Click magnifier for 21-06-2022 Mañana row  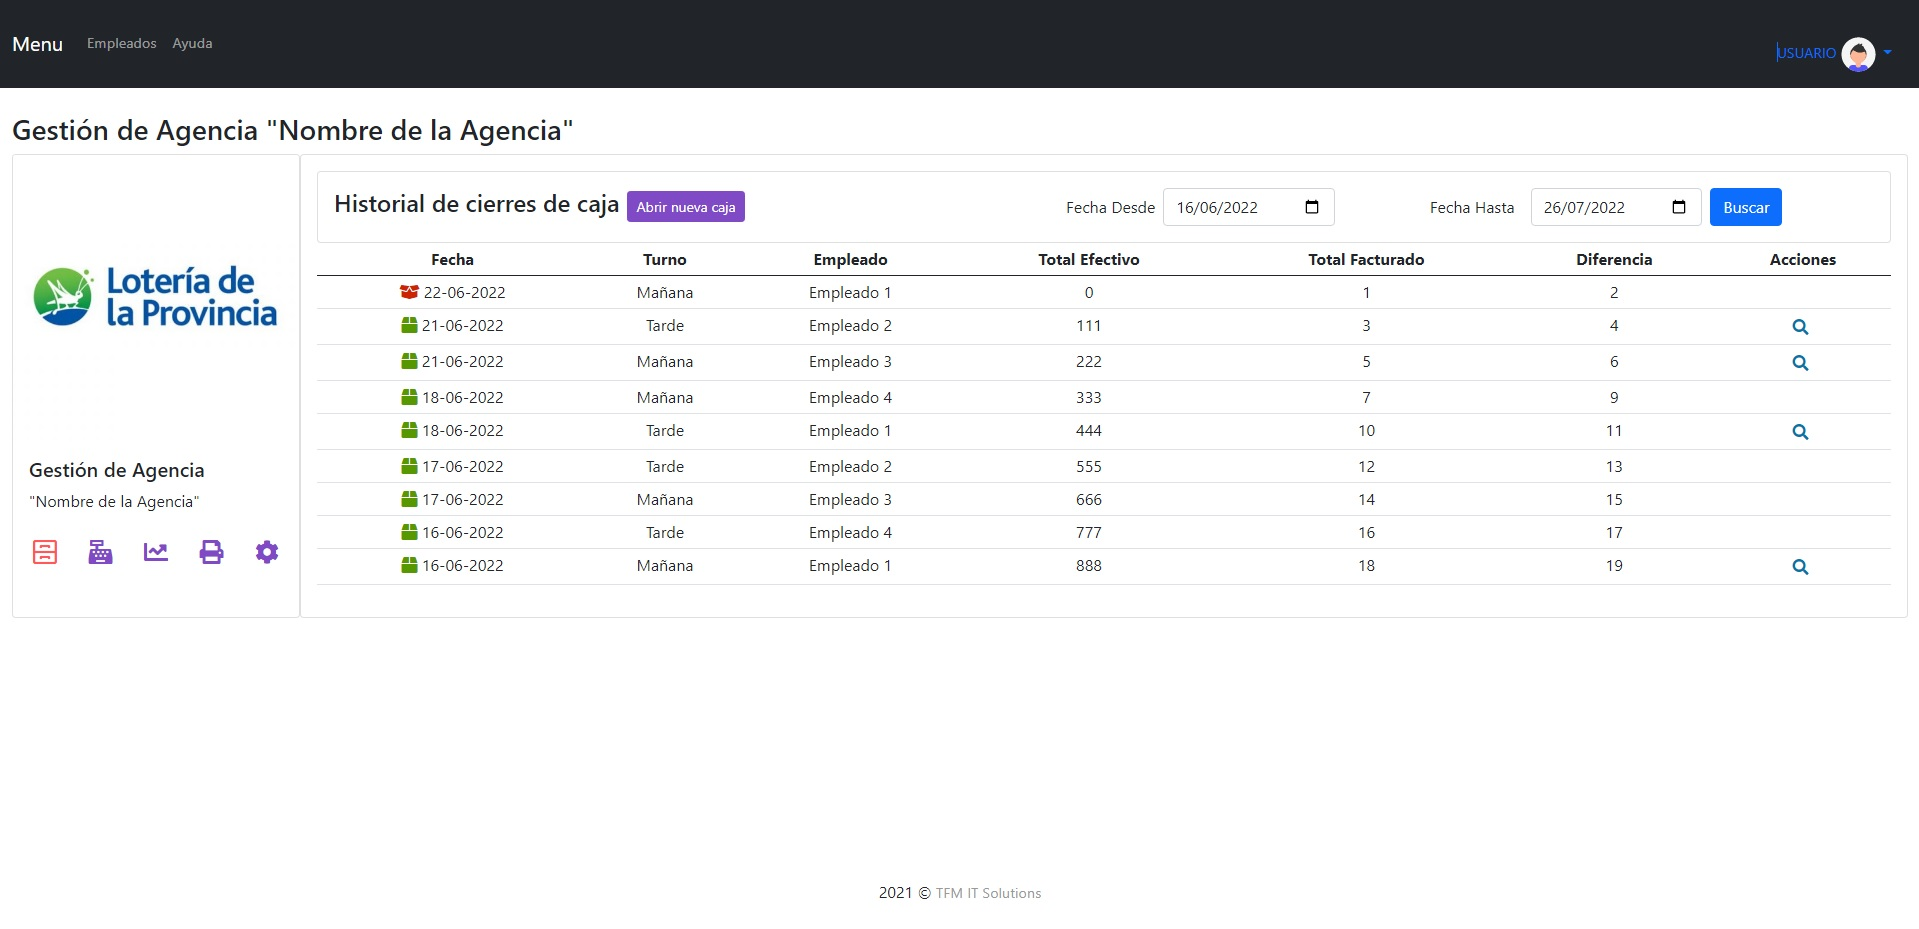coord(1800,363)
